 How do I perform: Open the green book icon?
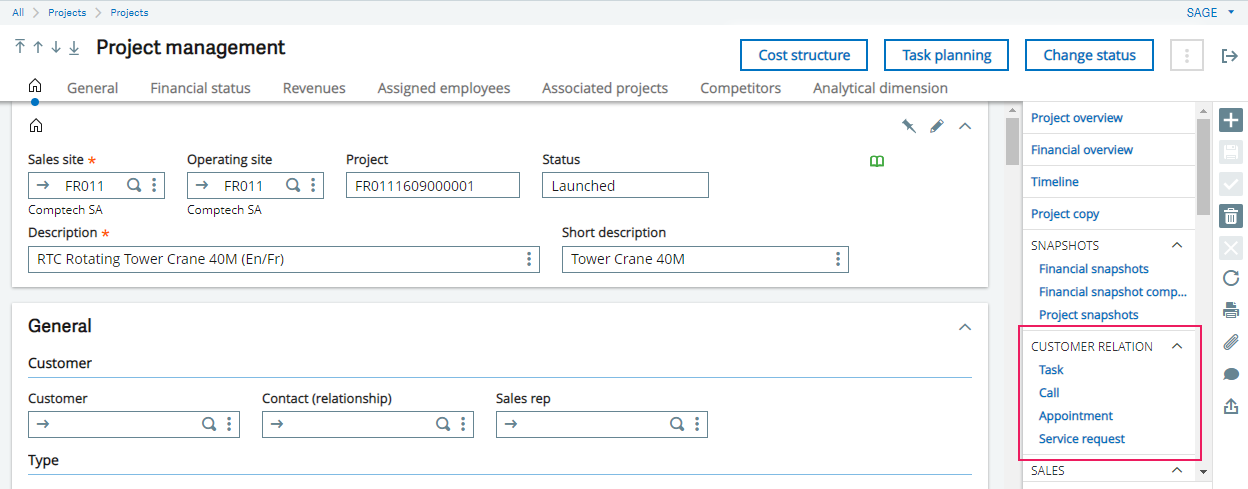point(877,160)
